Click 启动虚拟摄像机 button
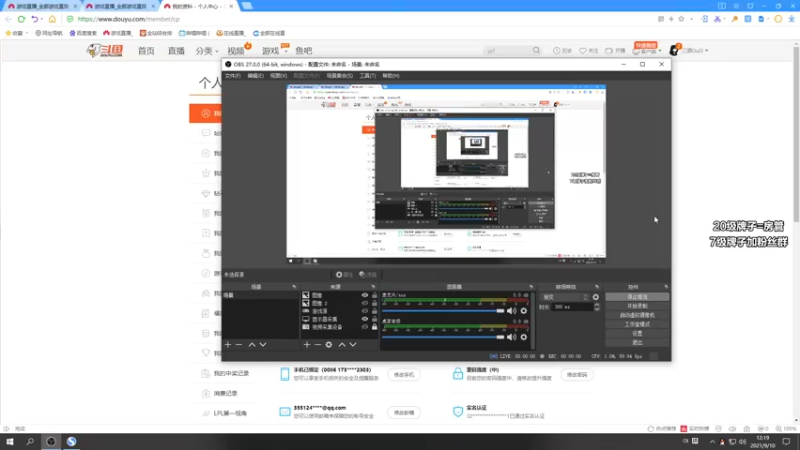The width and height of the screenshot is (800, 450). pyautogui.click(x=637, y=315)
